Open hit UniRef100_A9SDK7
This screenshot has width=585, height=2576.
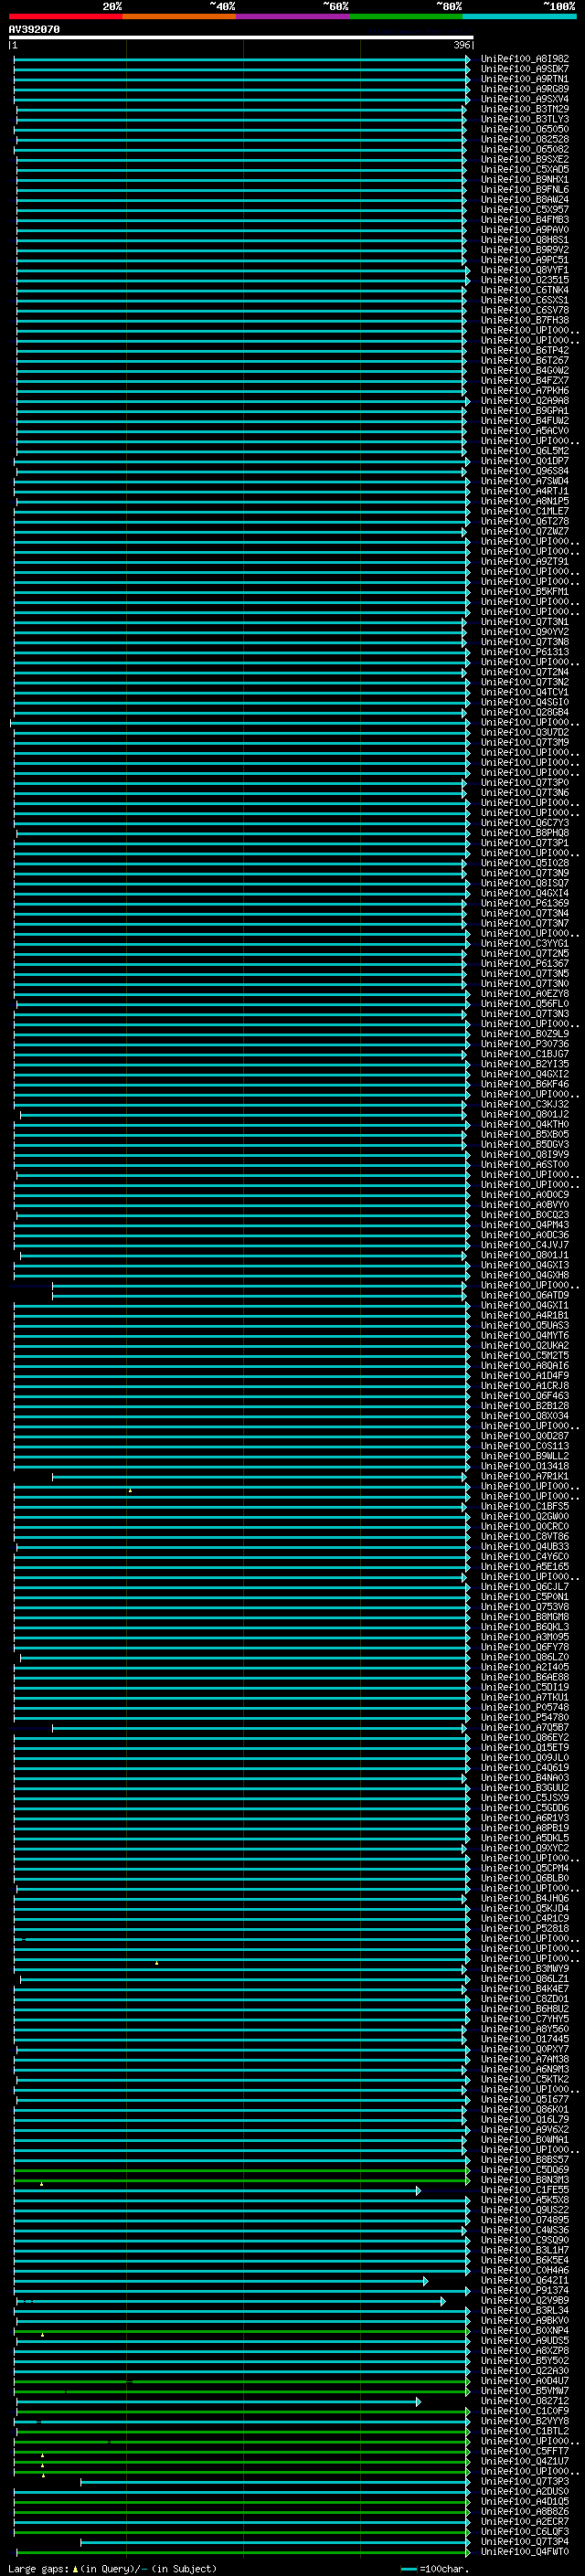tap(525, 69)
